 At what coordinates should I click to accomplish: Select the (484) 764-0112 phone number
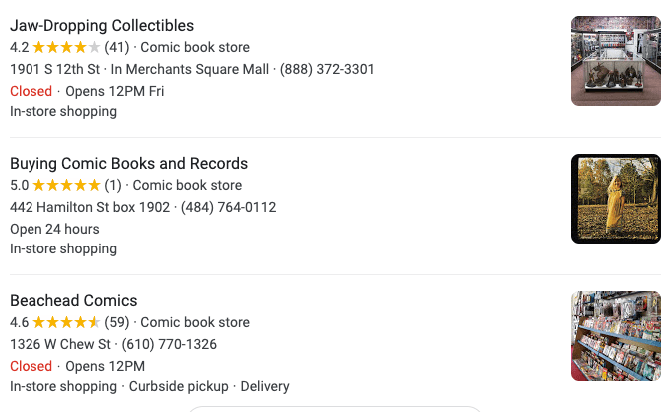228,207
